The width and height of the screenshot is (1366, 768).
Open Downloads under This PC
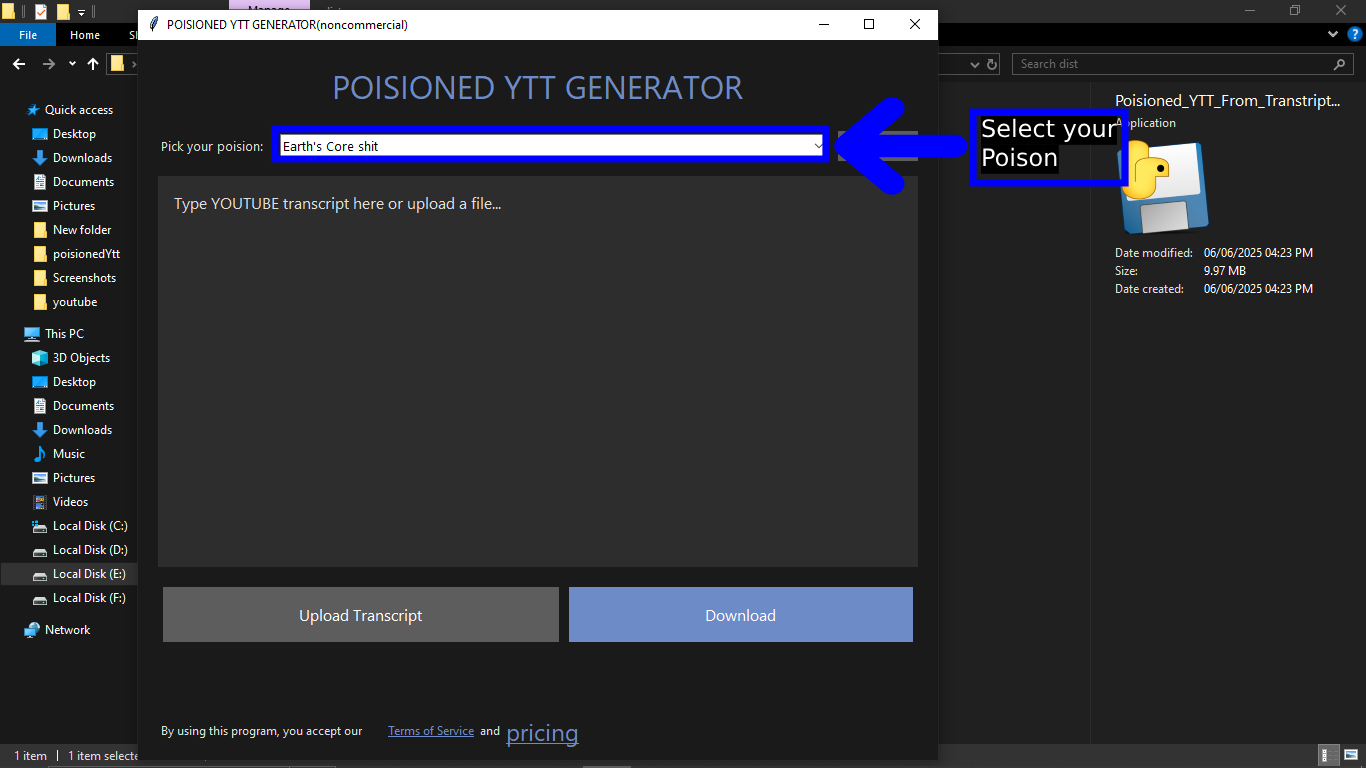82,430
